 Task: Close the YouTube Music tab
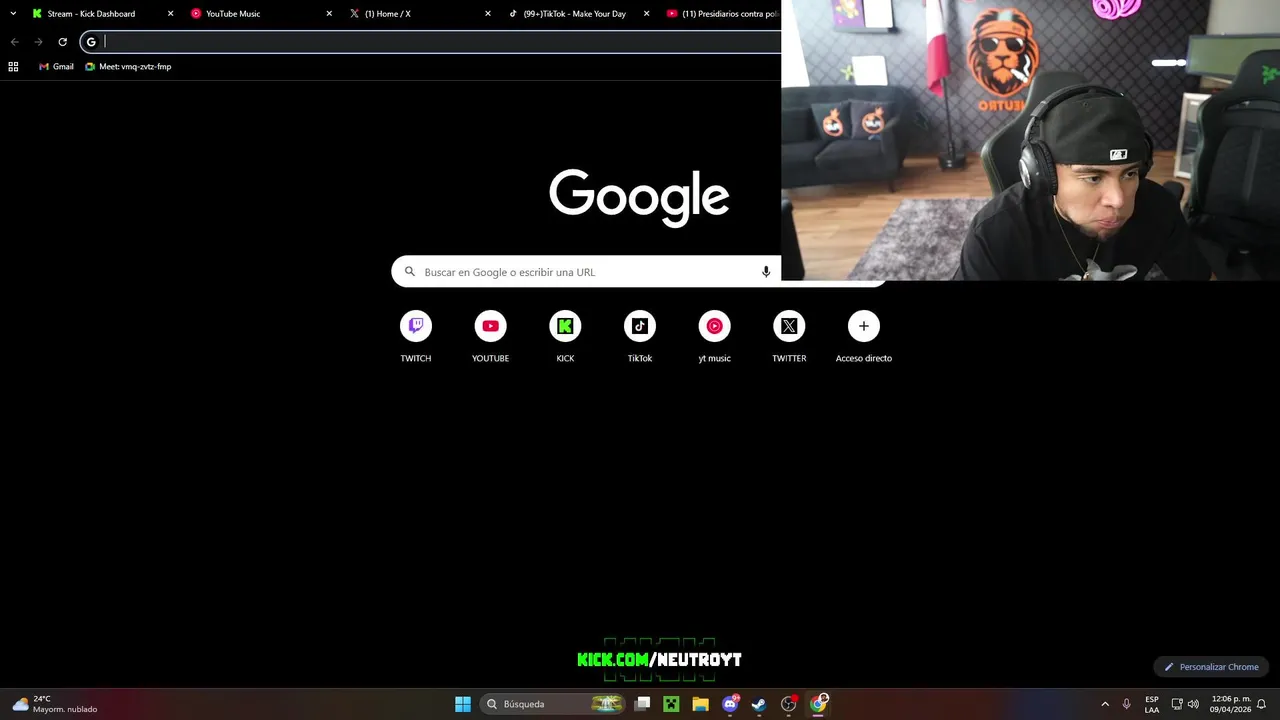pyautogui.click(x=329, y=14)
